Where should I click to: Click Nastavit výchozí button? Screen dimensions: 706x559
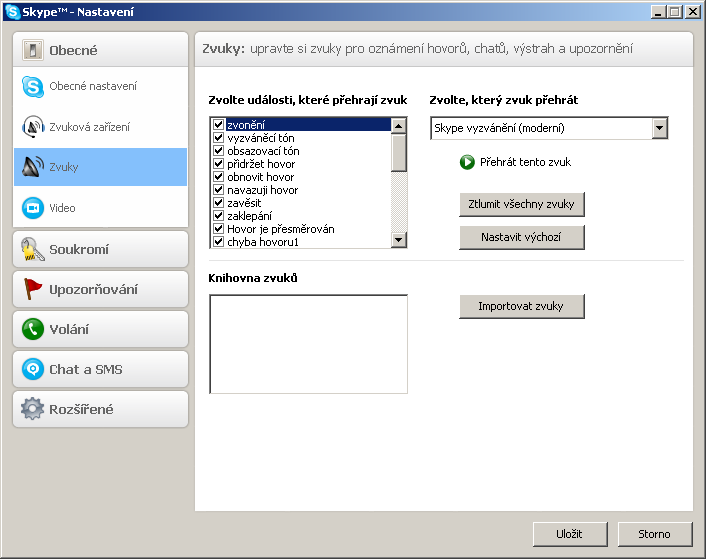click(522, 237)
